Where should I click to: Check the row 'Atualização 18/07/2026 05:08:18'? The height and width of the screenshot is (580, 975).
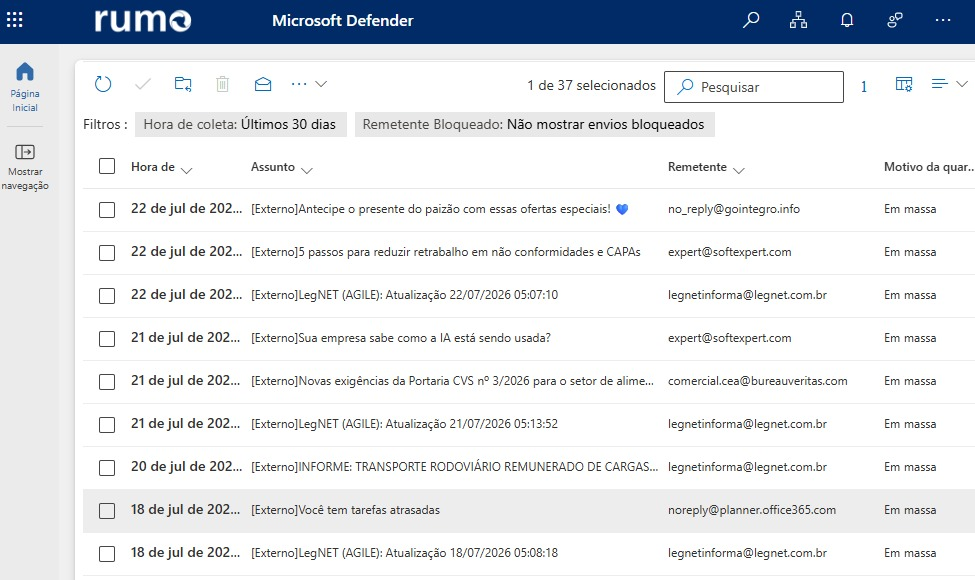pos(107,553)
